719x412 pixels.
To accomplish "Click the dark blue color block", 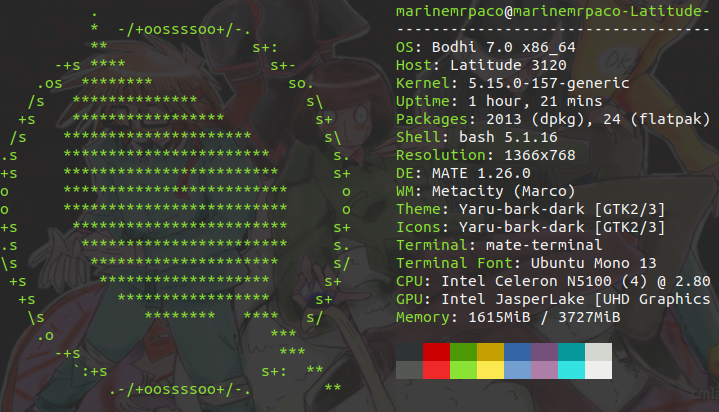I will (517, 352).
